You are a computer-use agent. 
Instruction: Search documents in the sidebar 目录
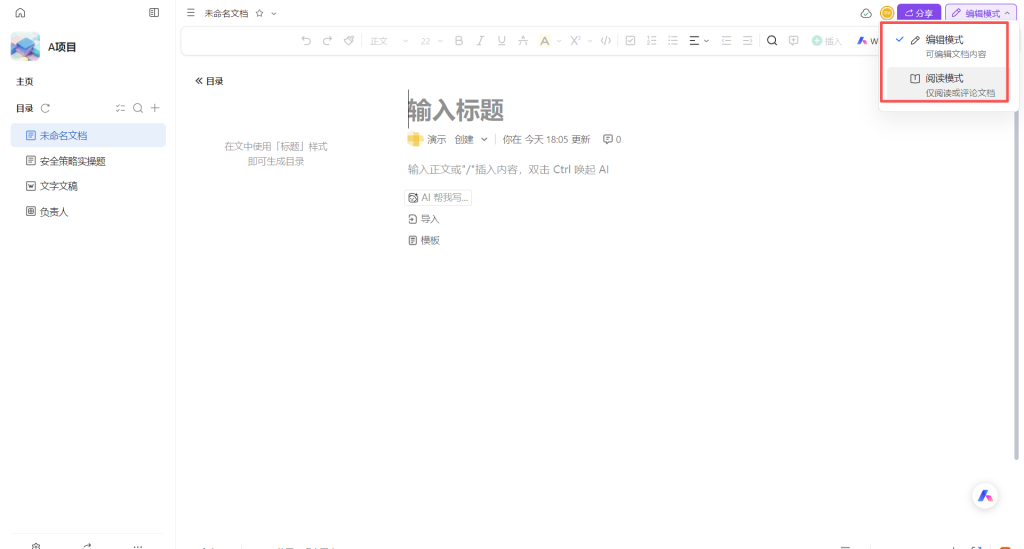coord(138,108)
